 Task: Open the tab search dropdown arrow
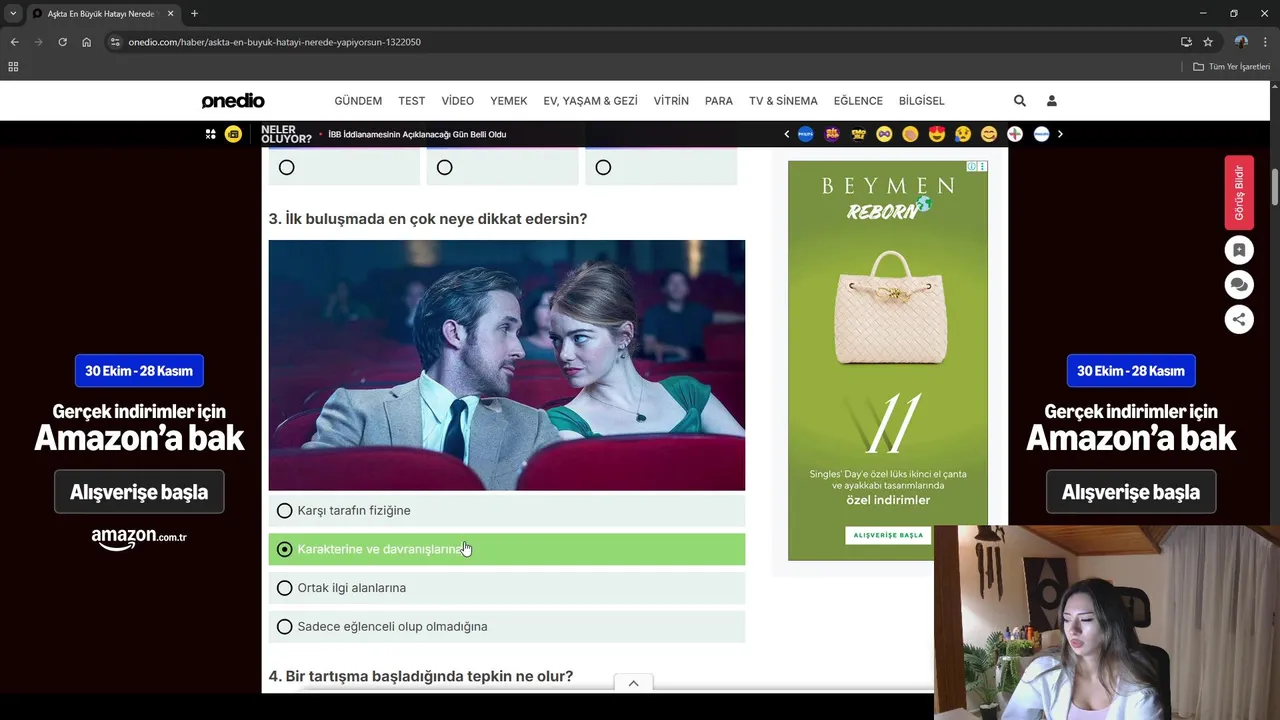click(x=13, y=14)
